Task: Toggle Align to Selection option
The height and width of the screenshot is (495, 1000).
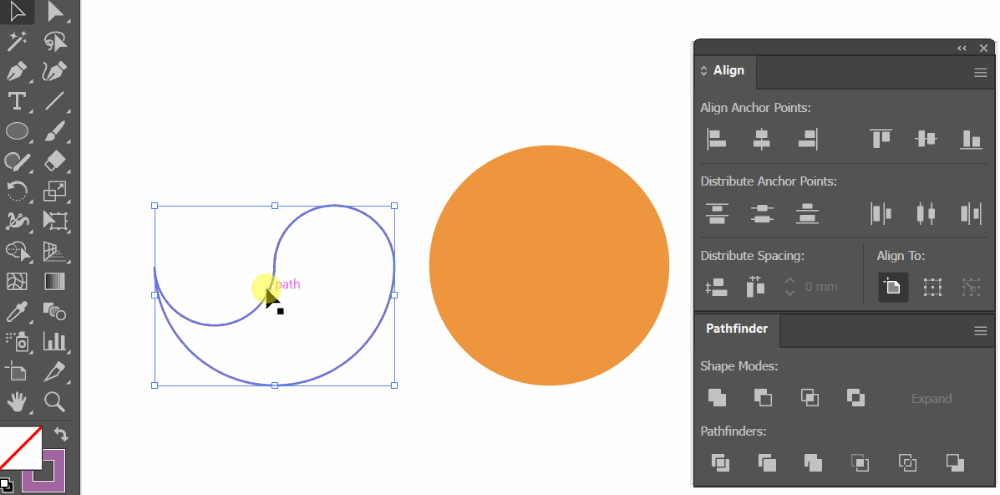Action: (x=932, y=287)
